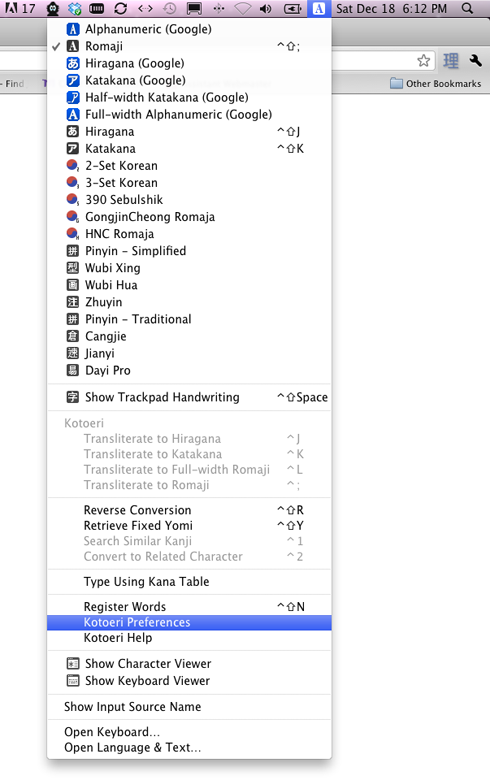Click the Adobe 17 menu bar icon
The width and height of the screenshot is (490, 780).
point(20,8)
